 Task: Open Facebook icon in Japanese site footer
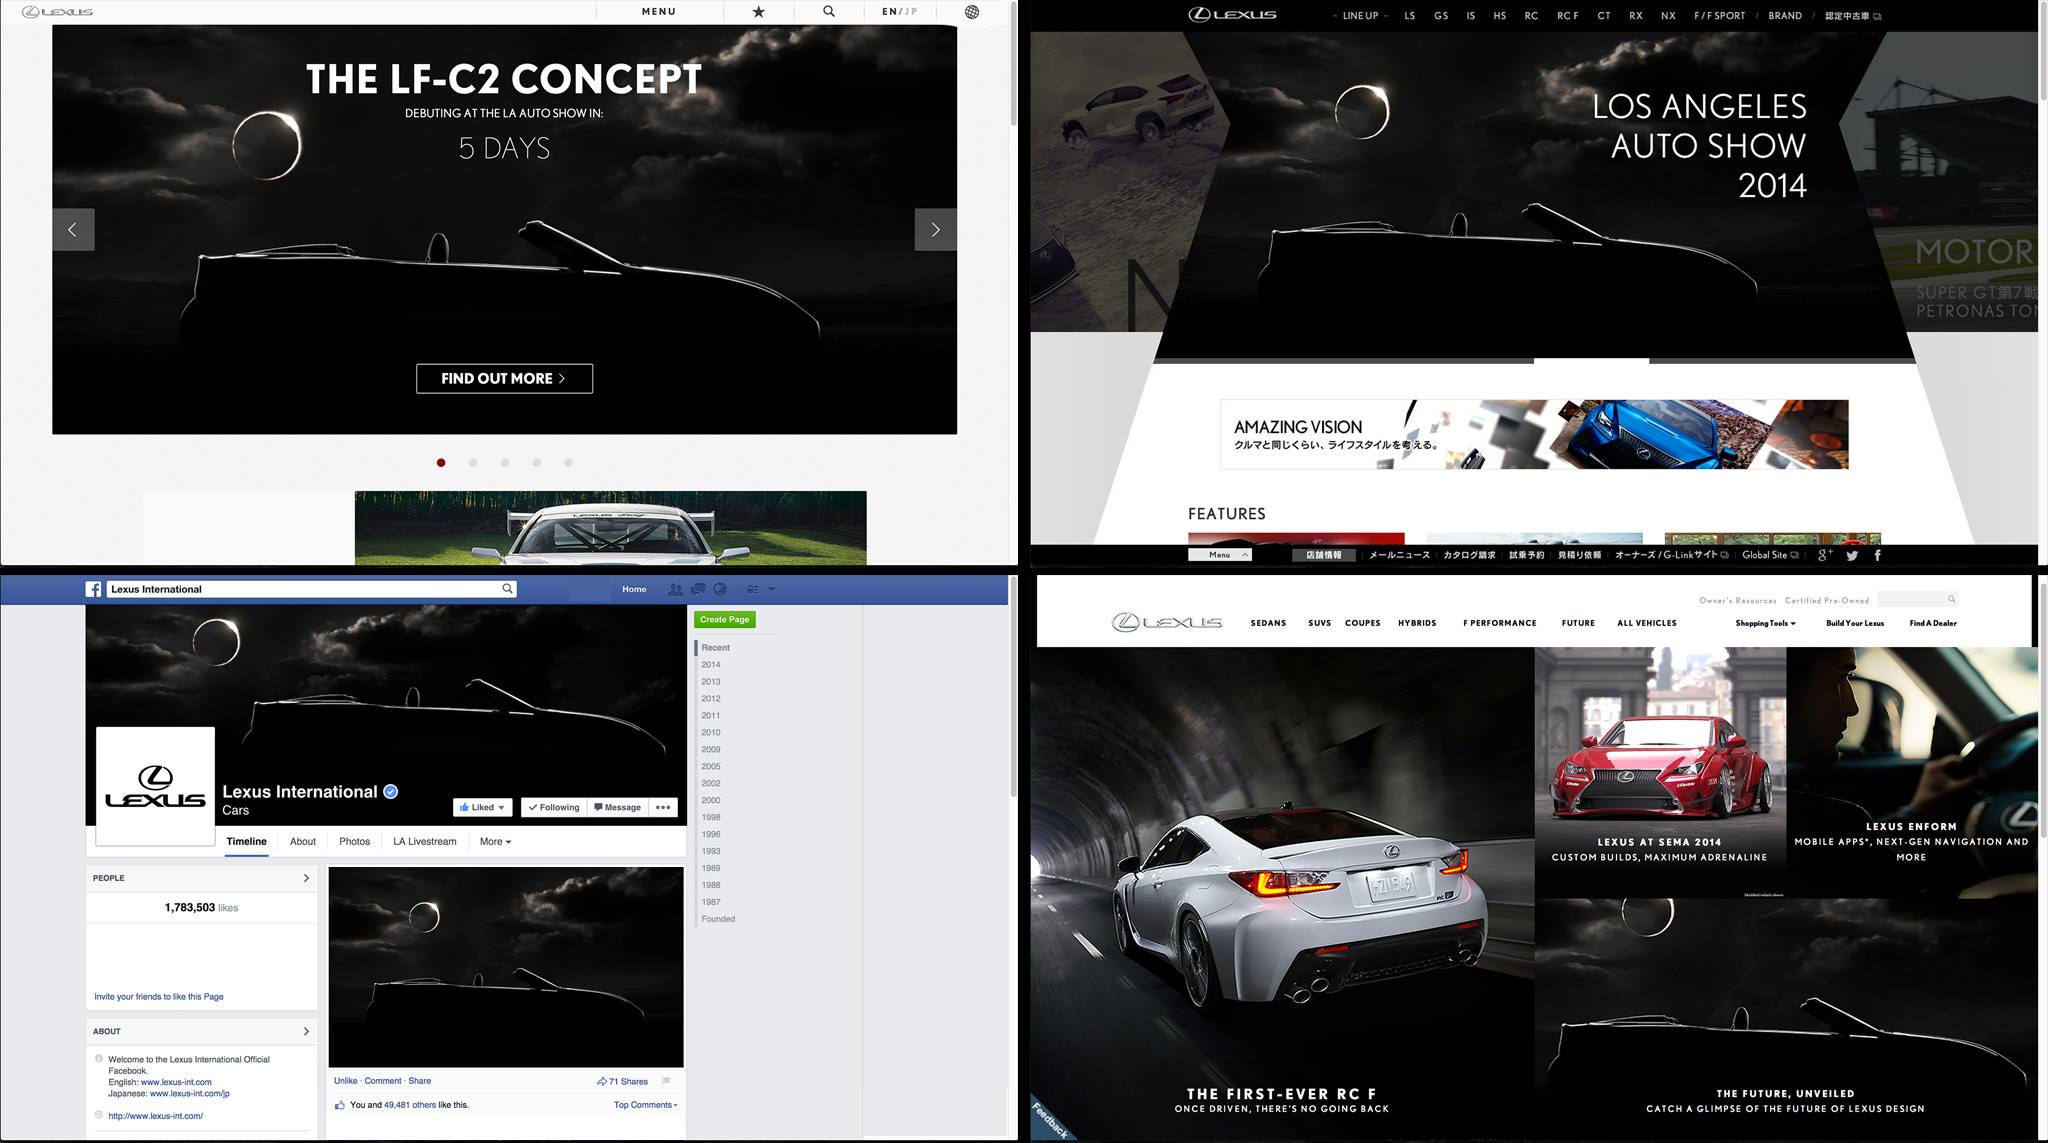1877,555
